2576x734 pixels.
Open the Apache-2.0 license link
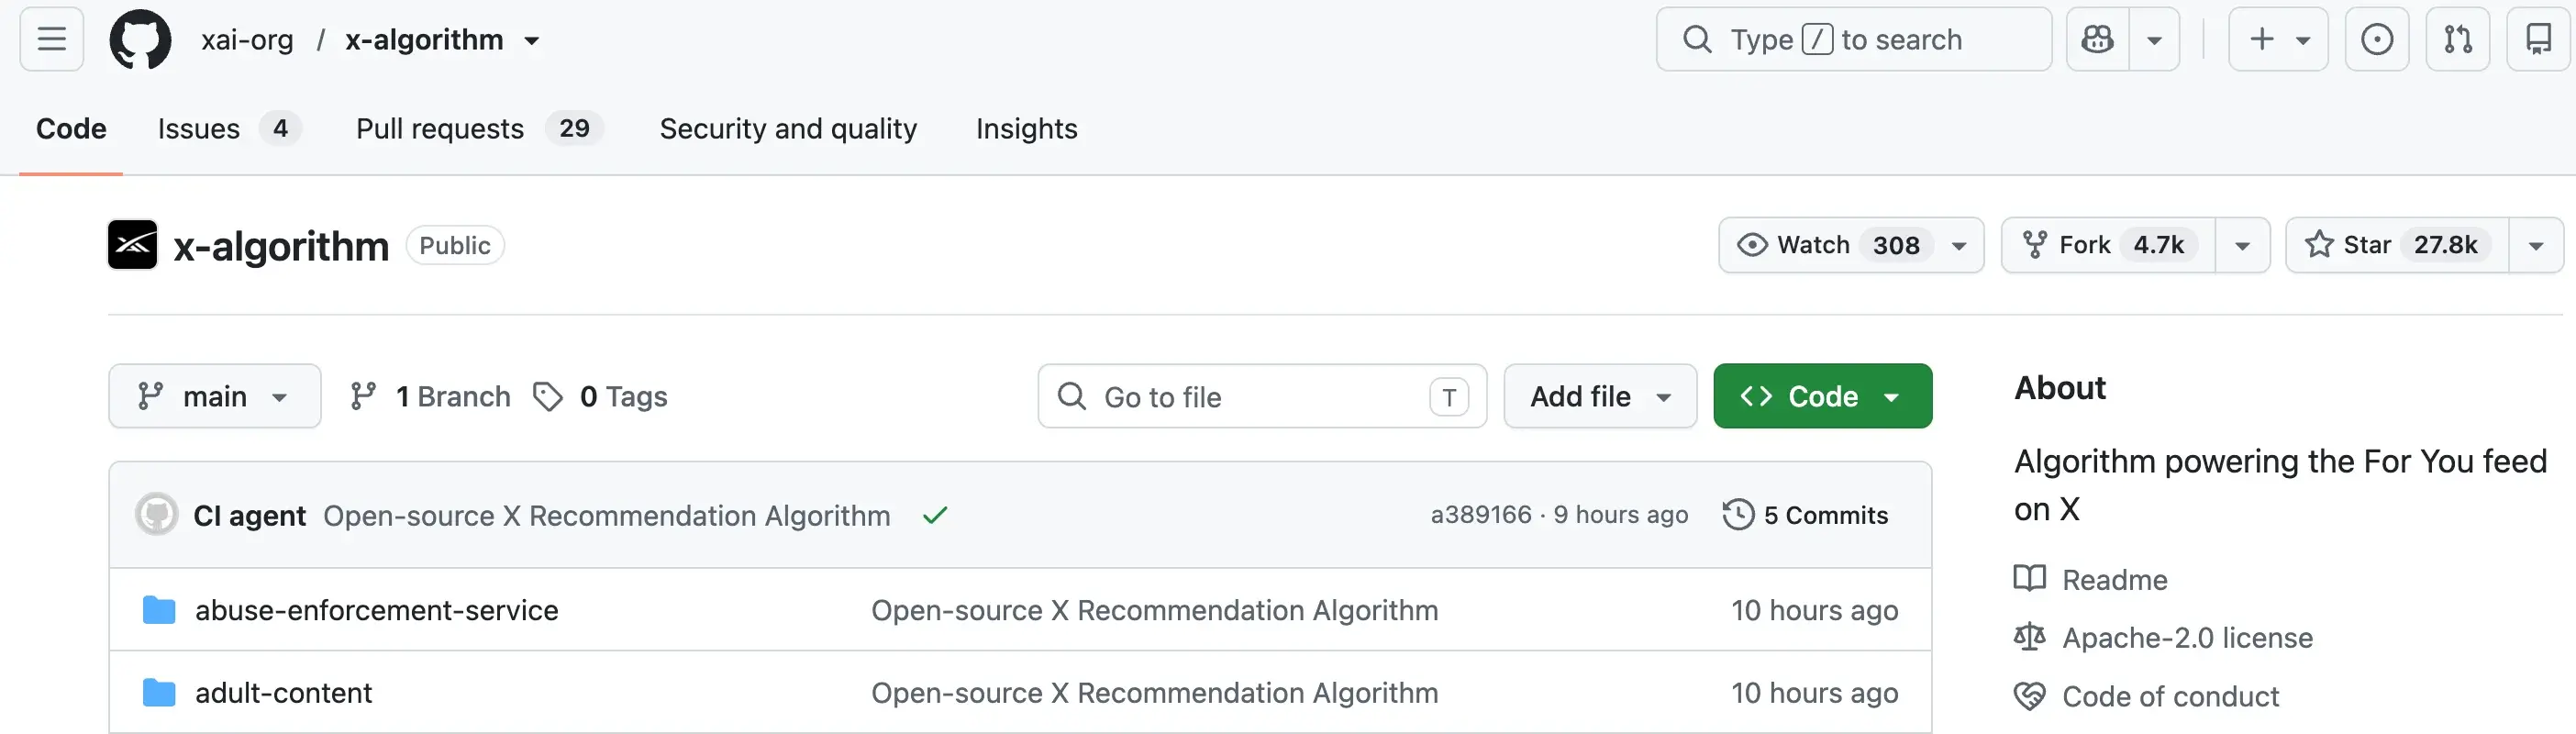2187,638
